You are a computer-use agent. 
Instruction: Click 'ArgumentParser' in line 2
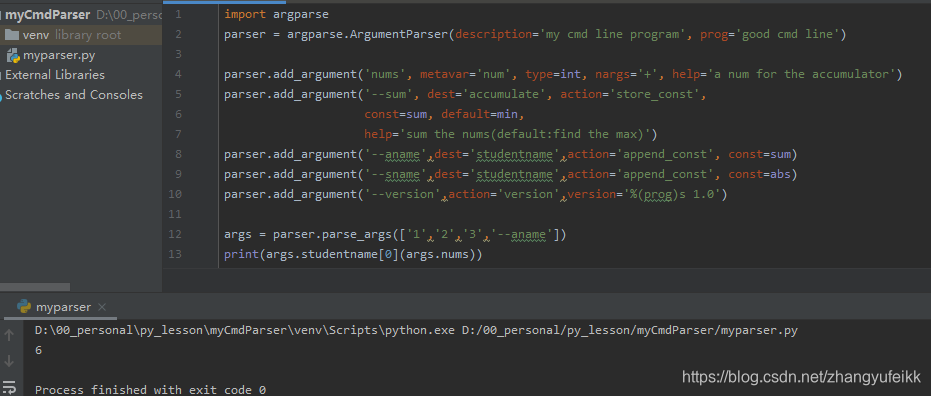click(x=397, y=34)
